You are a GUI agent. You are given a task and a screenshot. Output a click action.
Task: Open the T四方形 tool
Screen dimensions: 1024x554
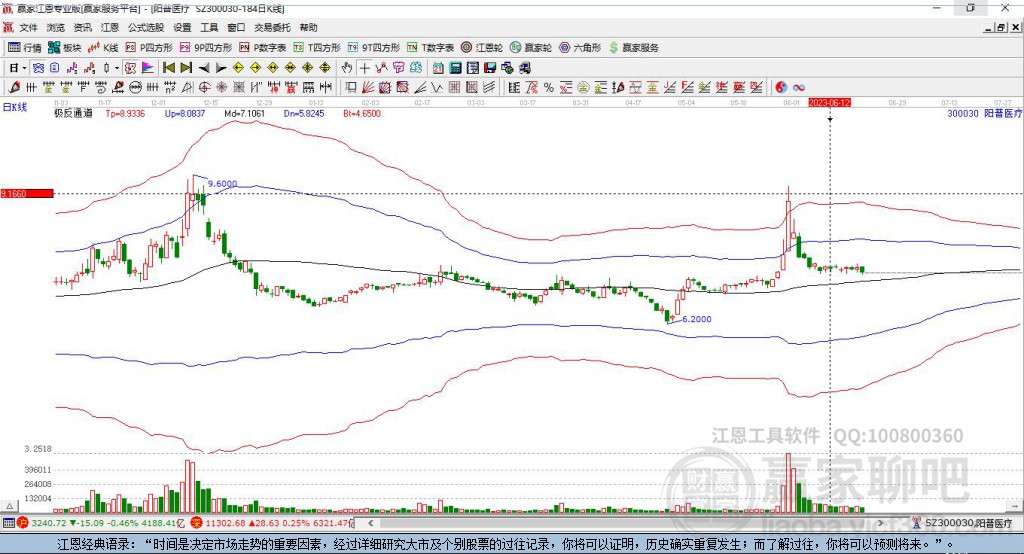point(317,48)
